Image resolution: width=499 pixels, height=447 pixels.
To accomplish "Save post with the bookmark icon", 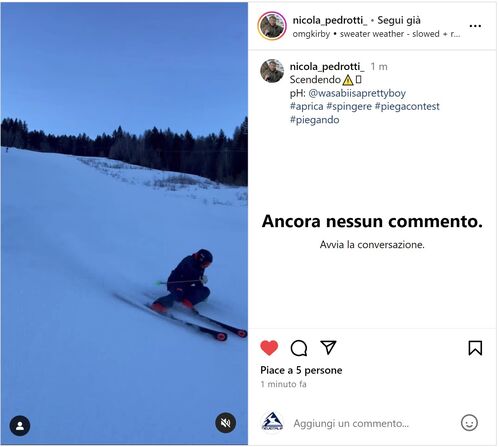I will (475, 348).
